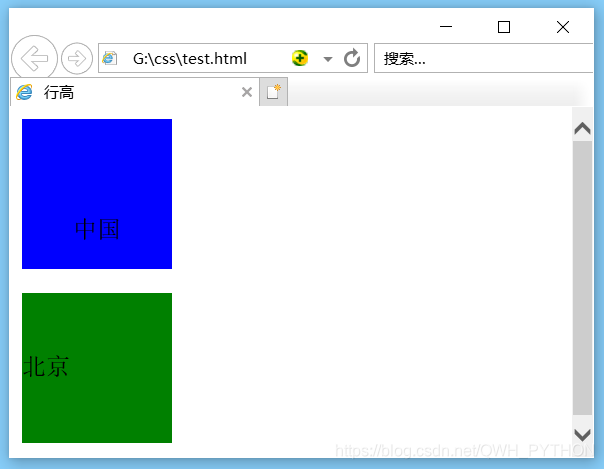This screenshot has height=469, width=604.
Task: Click the scrollbar up arrow
Action: click(x=582, y=128)
